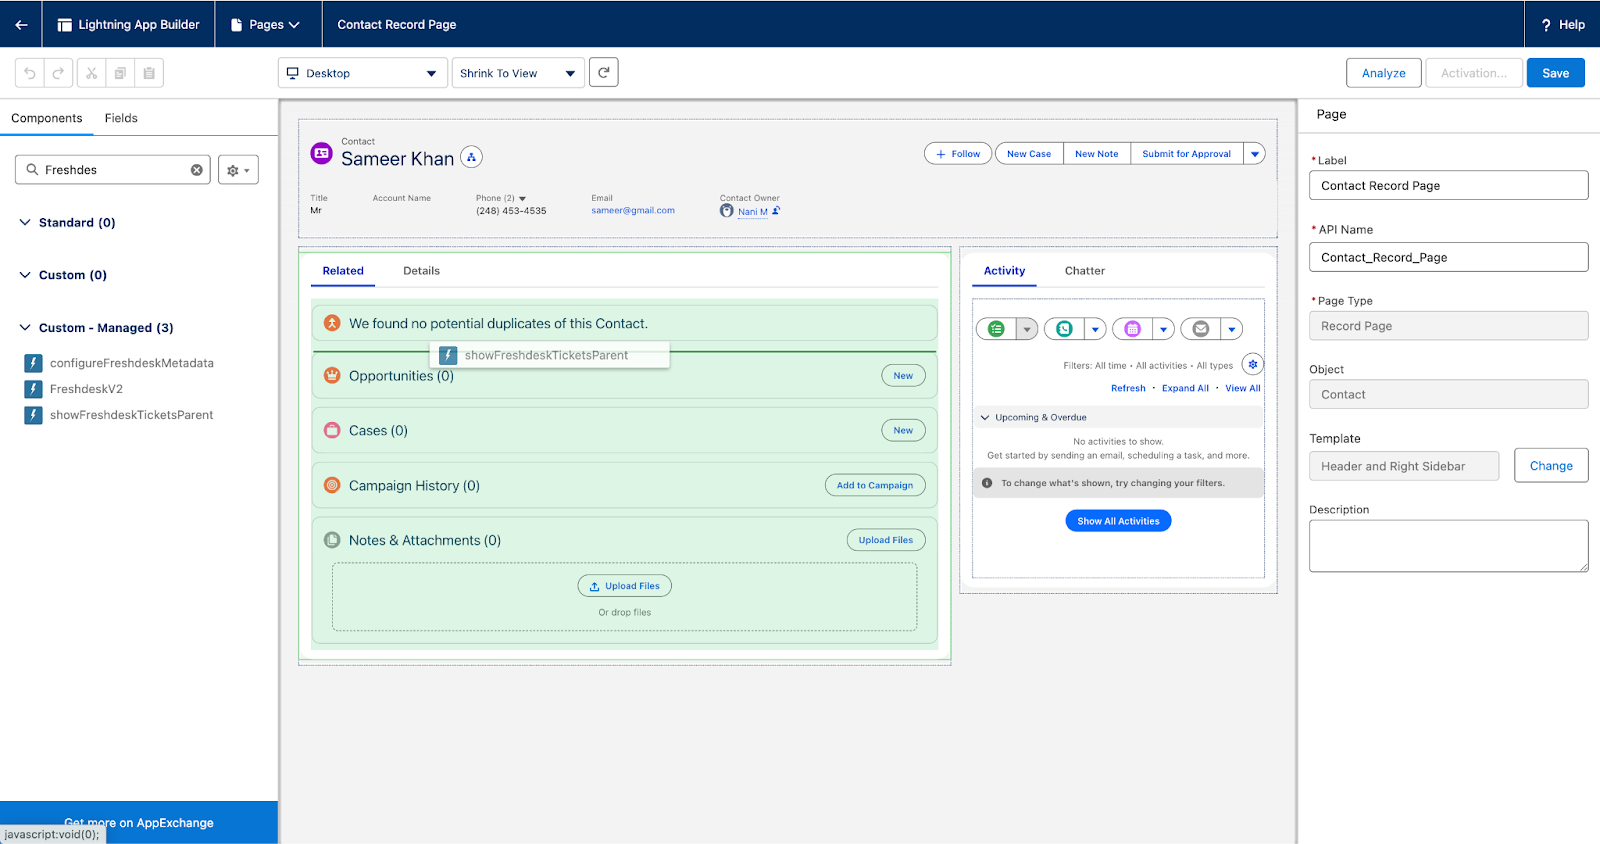The height and width of the screenshot is (844, 1600).
Task: Select the Activity tab
Action: tap(1004, 271)
